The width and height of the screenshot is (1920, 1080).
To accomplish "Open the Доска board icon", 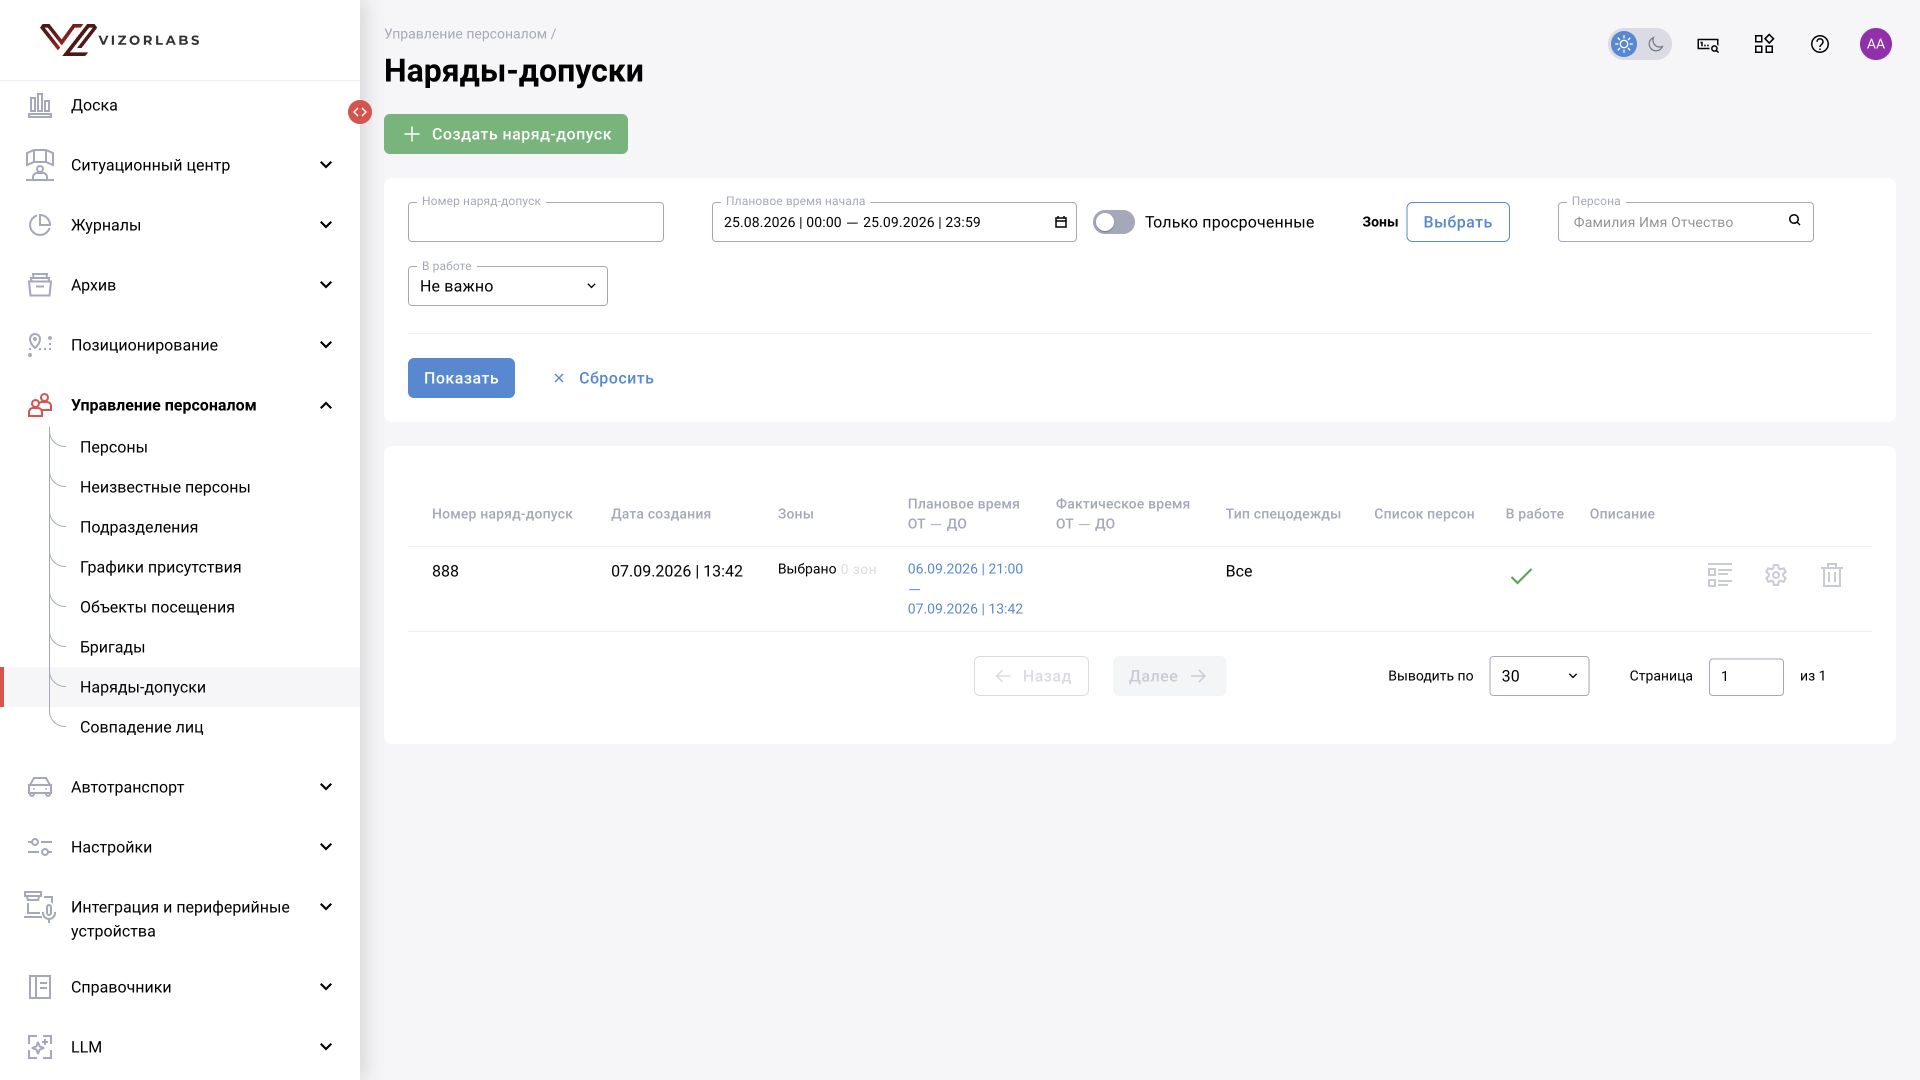I will click(x=40, y=105).
